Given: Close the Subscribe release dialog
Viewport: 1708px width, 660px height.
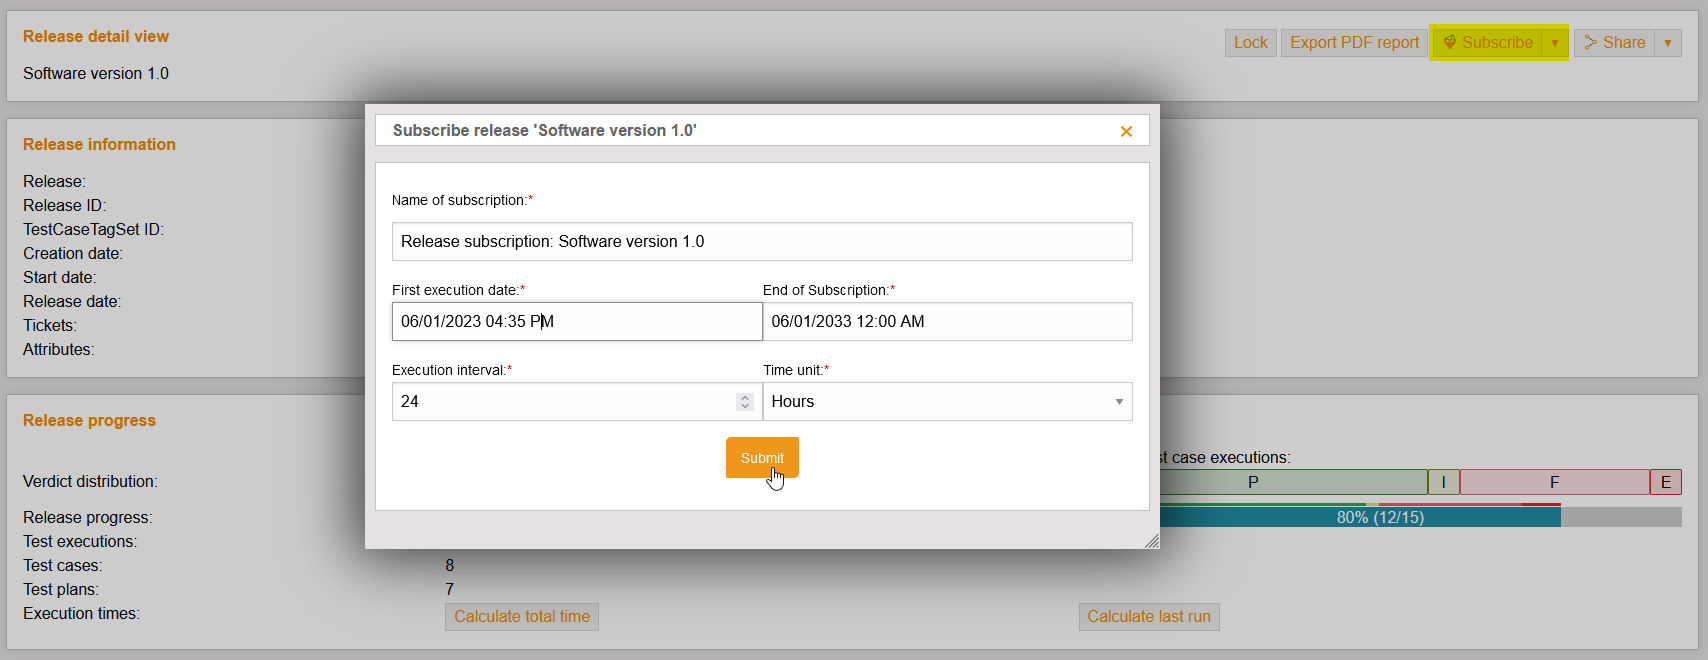Looking at the screenshot, I should [1126, 131].
